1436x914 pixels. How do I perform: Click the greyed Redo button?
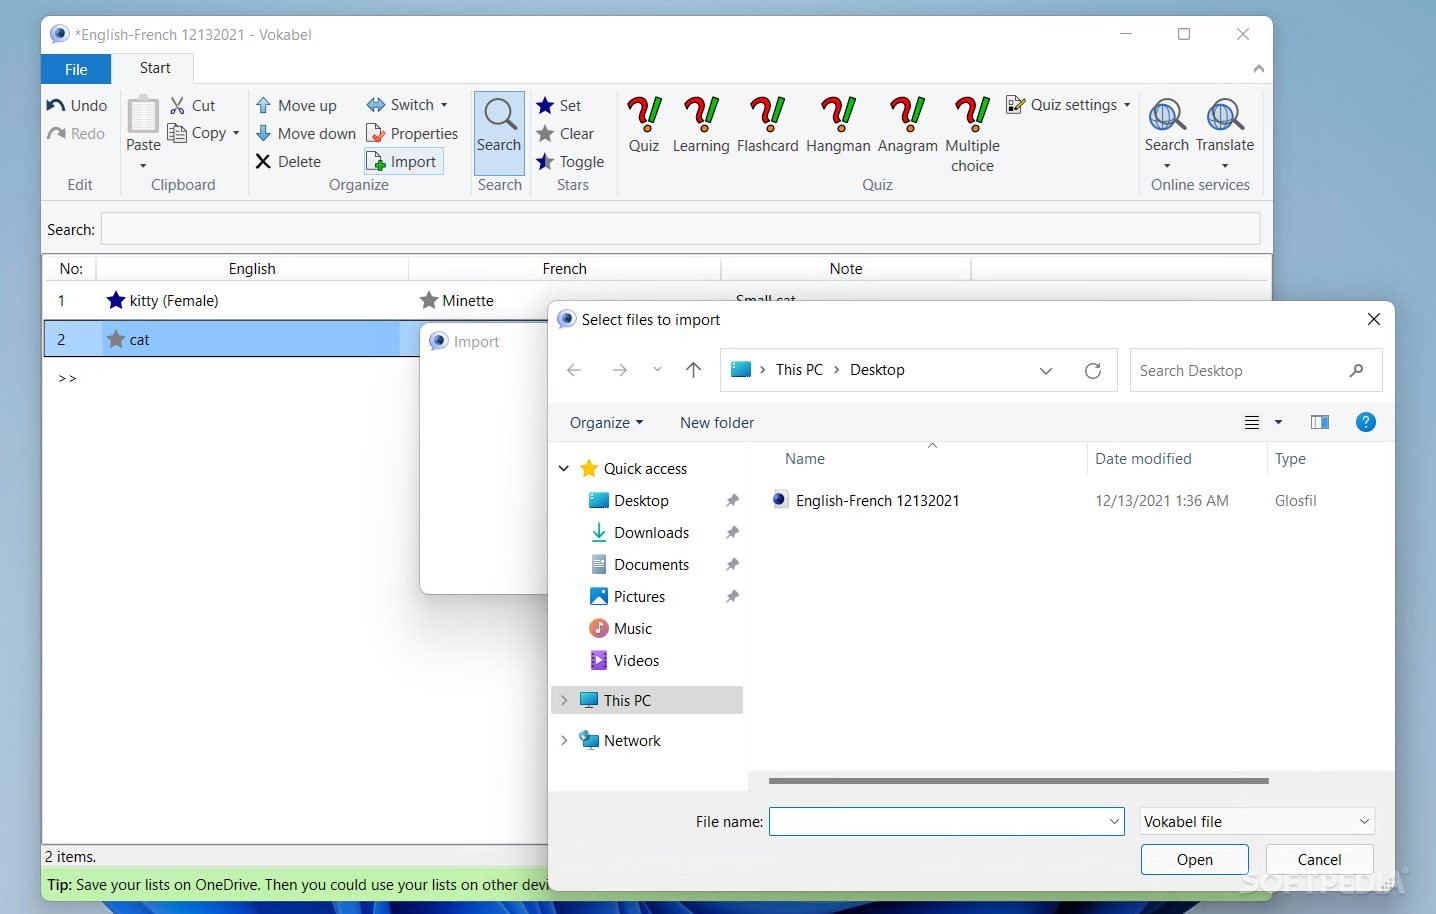click(x=76, y=133)
